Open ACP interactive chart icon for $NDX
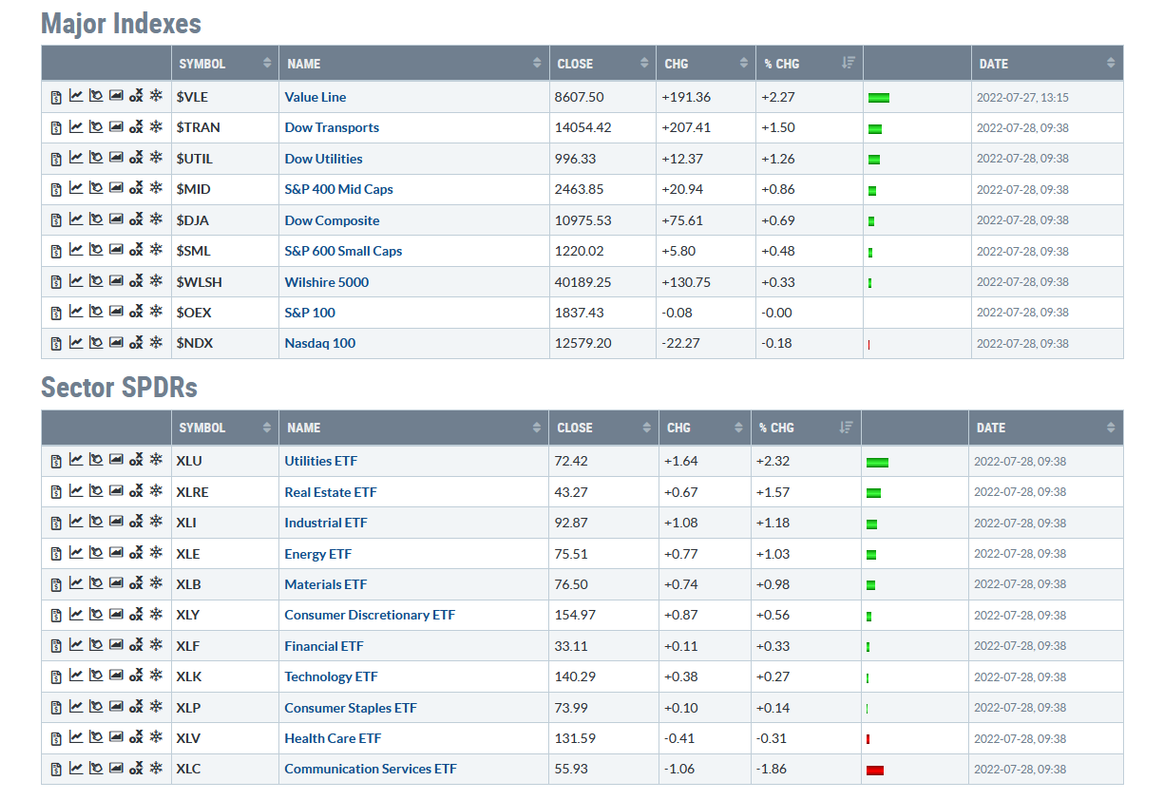The width and height of the screenshot is (1165, 800). tap(96, 342)
